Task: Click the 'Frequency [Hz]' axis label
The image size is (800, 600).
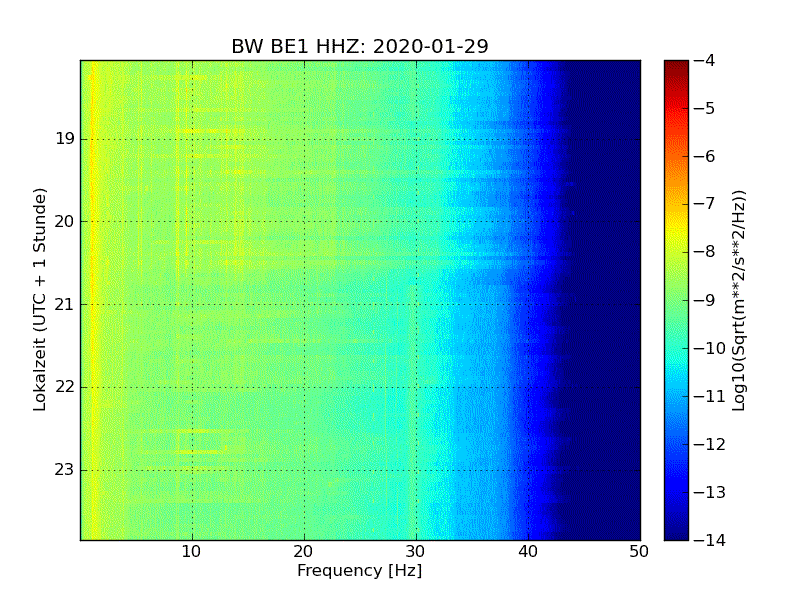Action: coord(360,570)
